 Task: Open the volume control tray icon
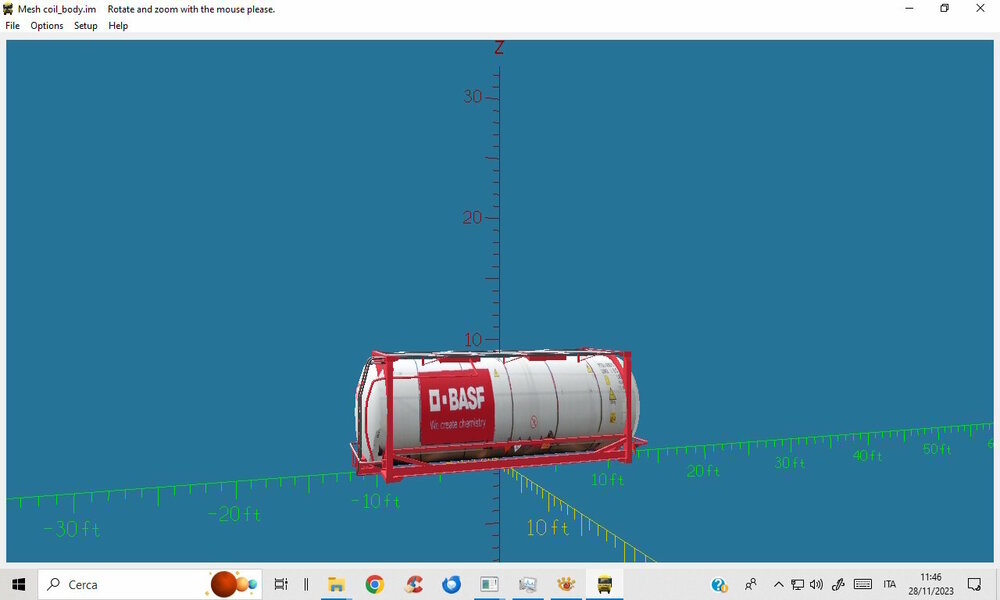coord(816,584)
